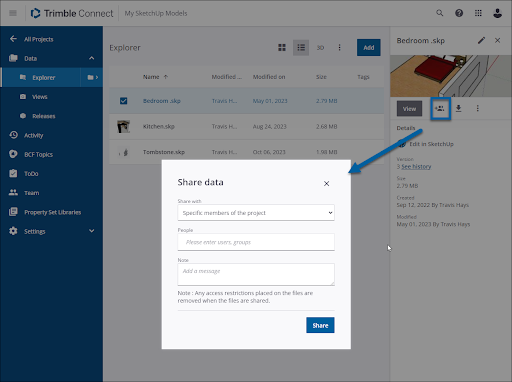Edit file name with pencil icon
The image size is (512, 382).
(481, 40)
